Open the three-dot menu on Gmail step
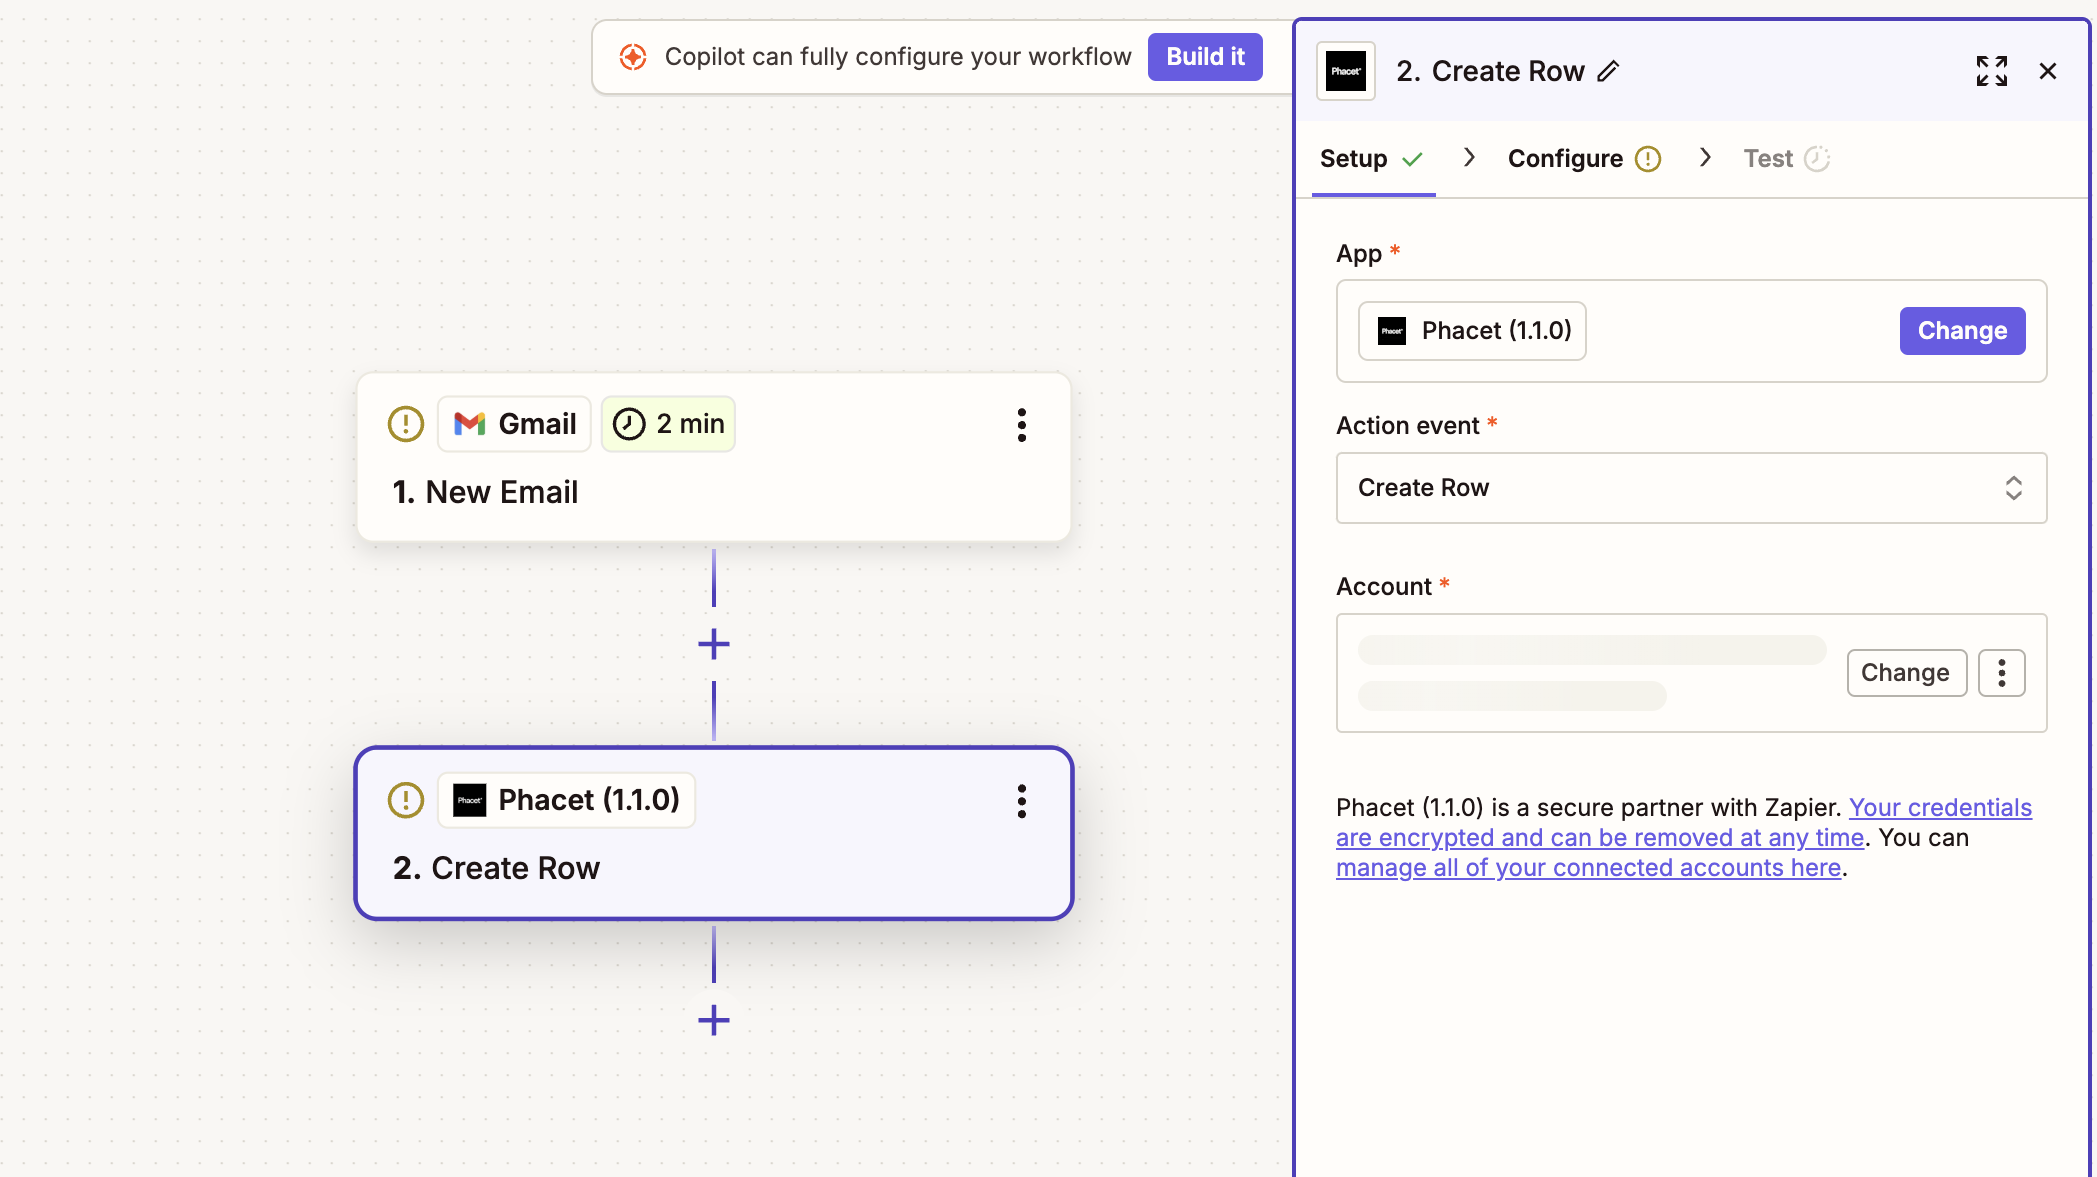This screenshot has width=2097, height=1177. 1021,425
